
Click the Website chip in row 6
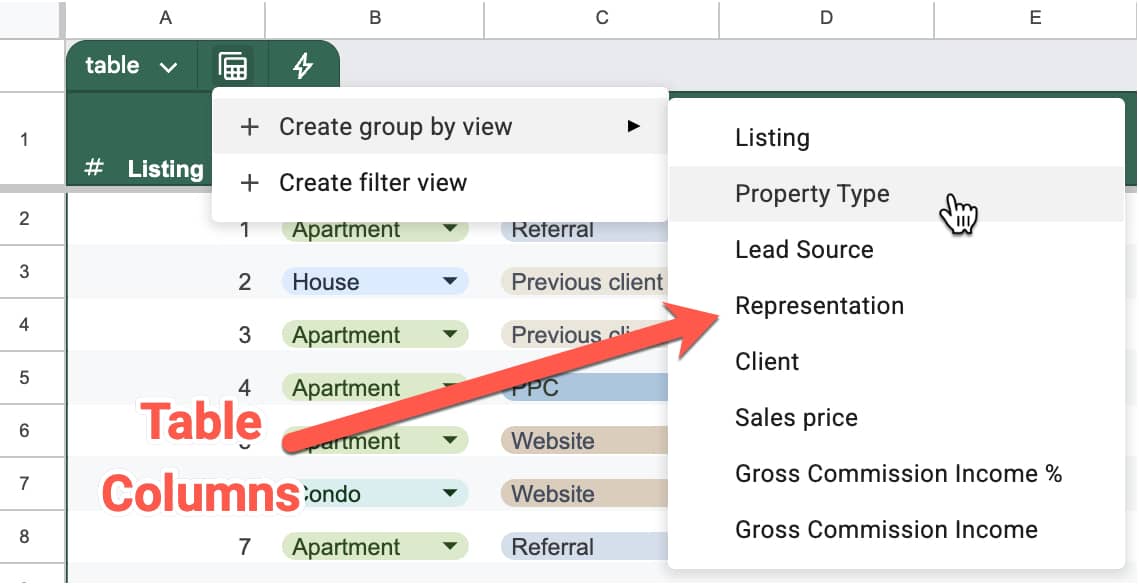point(553,441)
